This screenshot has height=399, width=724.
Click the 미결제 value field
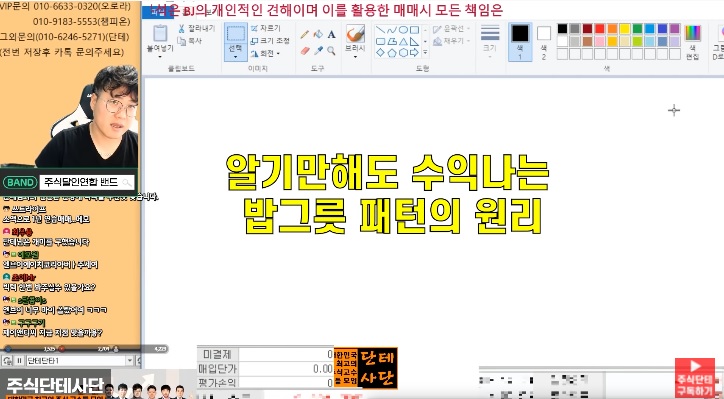[286, 355]
